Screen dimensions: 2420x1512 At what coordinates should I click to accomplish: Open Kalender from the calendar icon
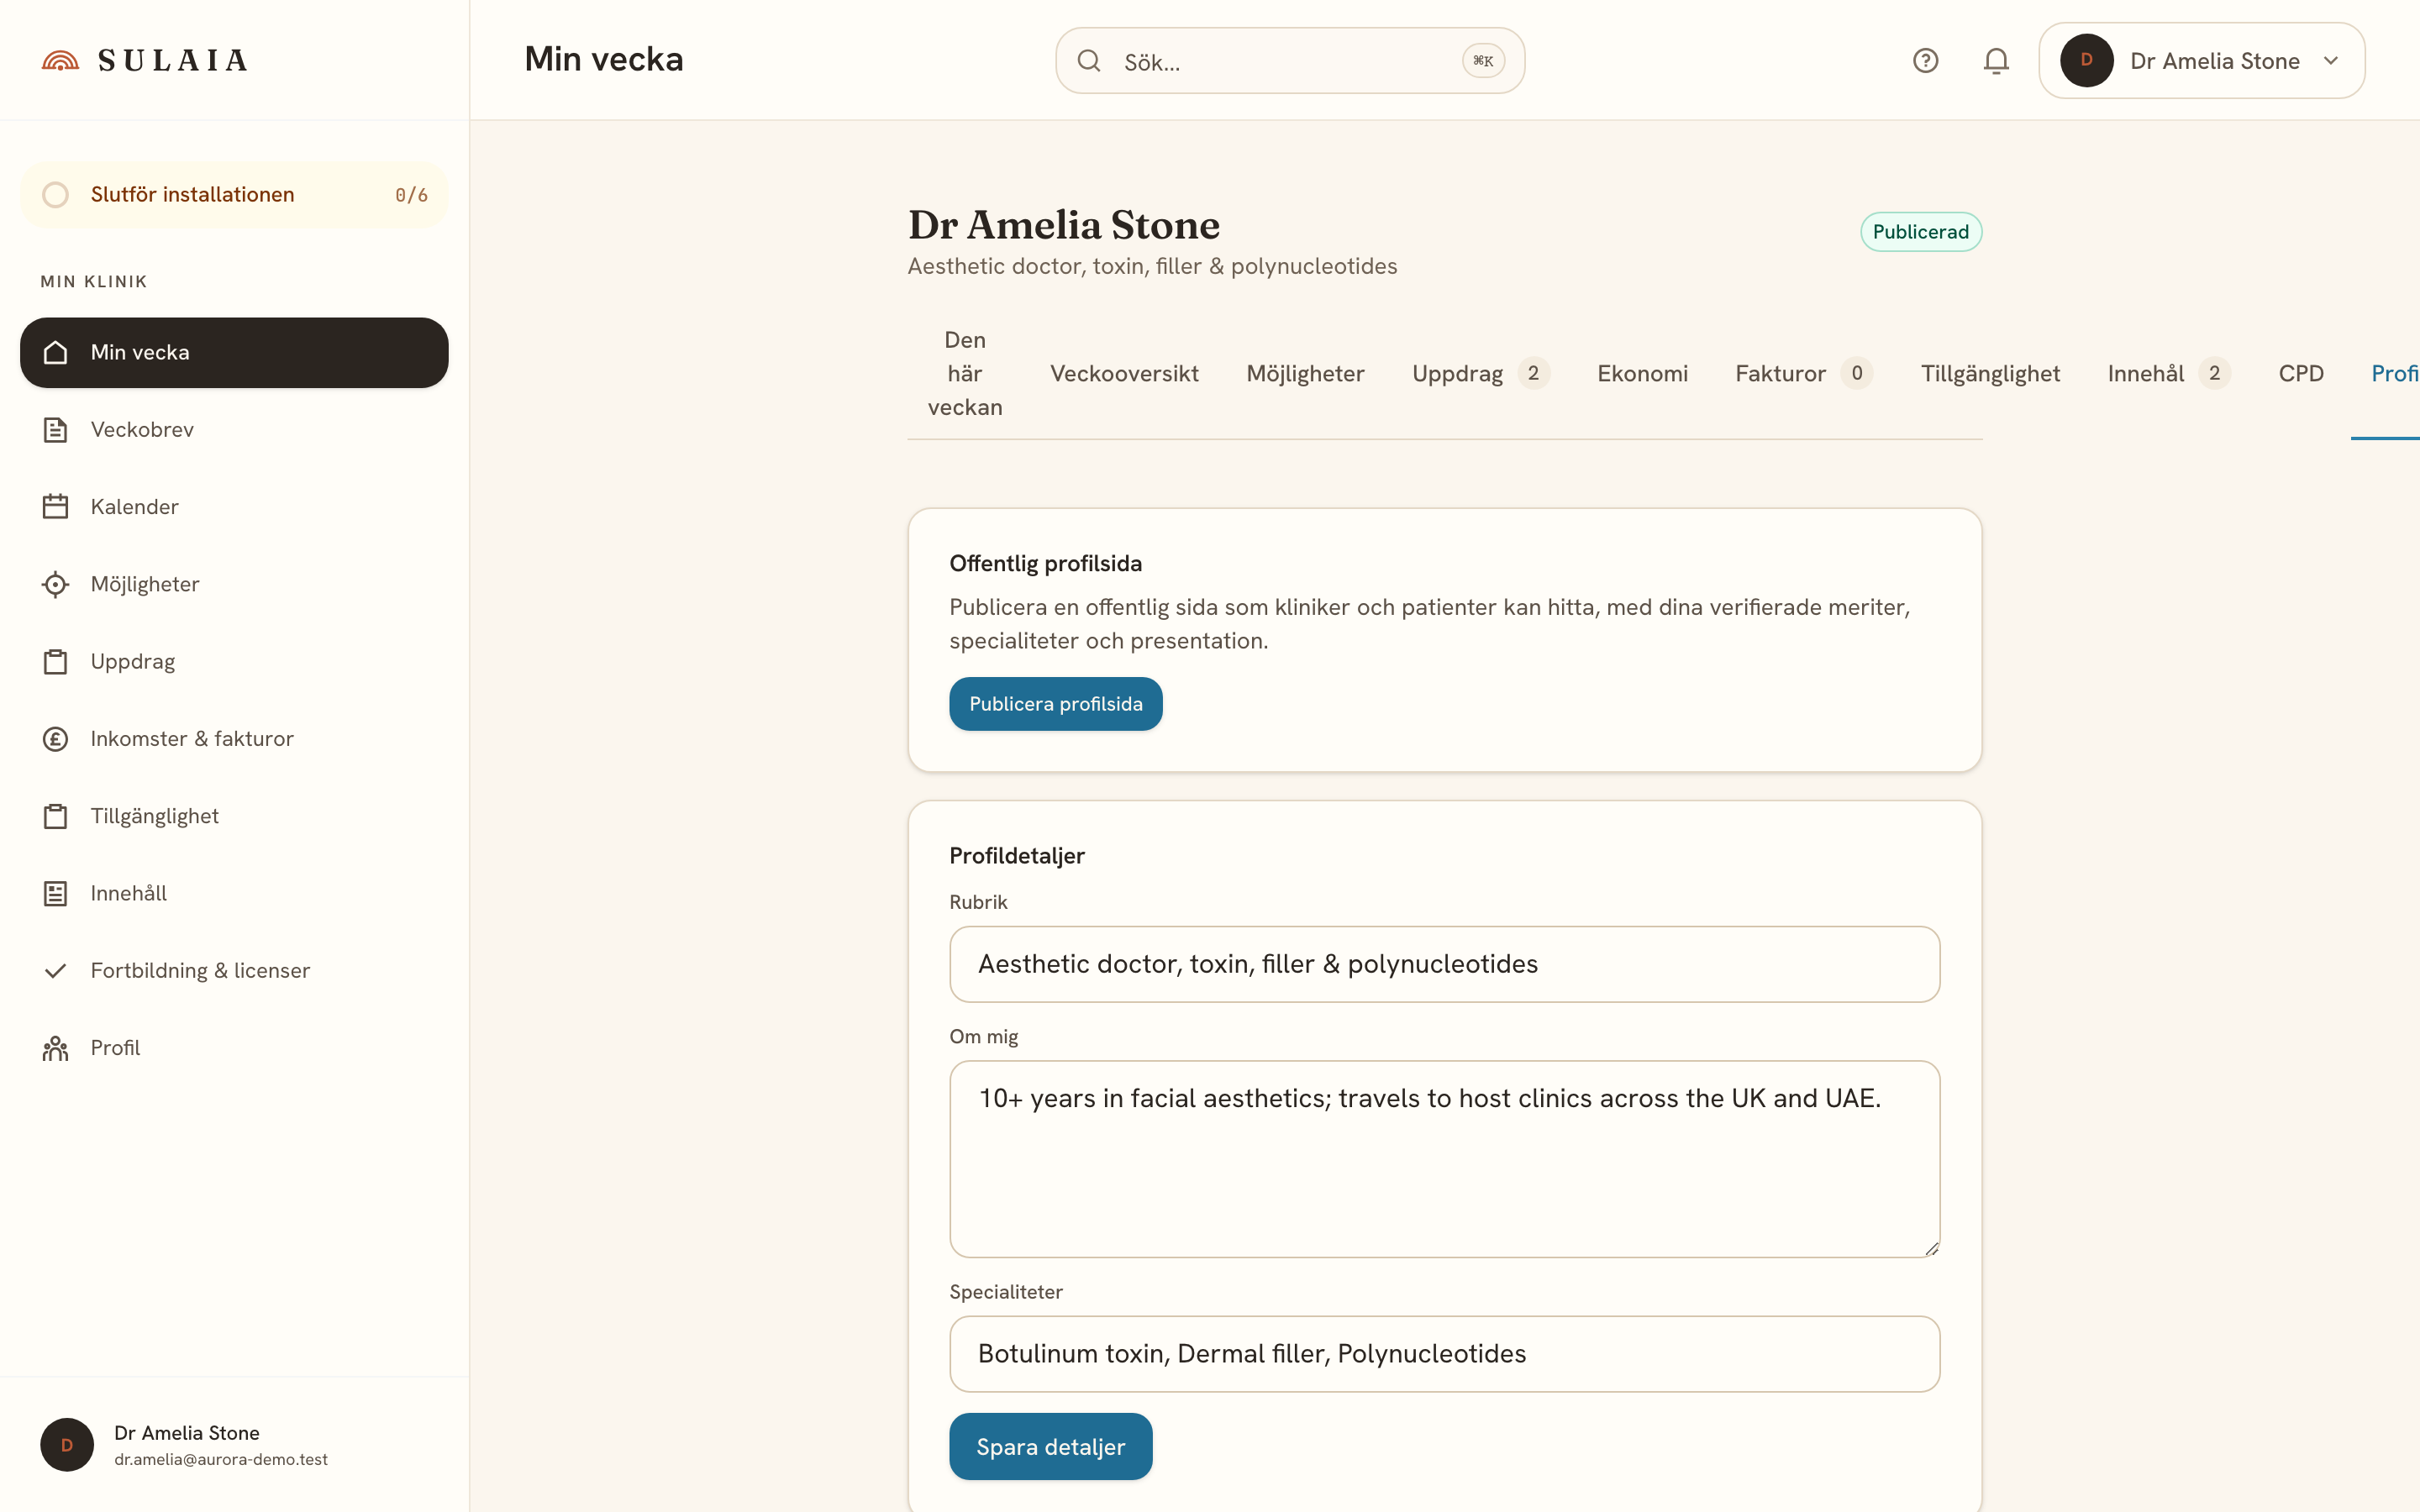(55, 507)
